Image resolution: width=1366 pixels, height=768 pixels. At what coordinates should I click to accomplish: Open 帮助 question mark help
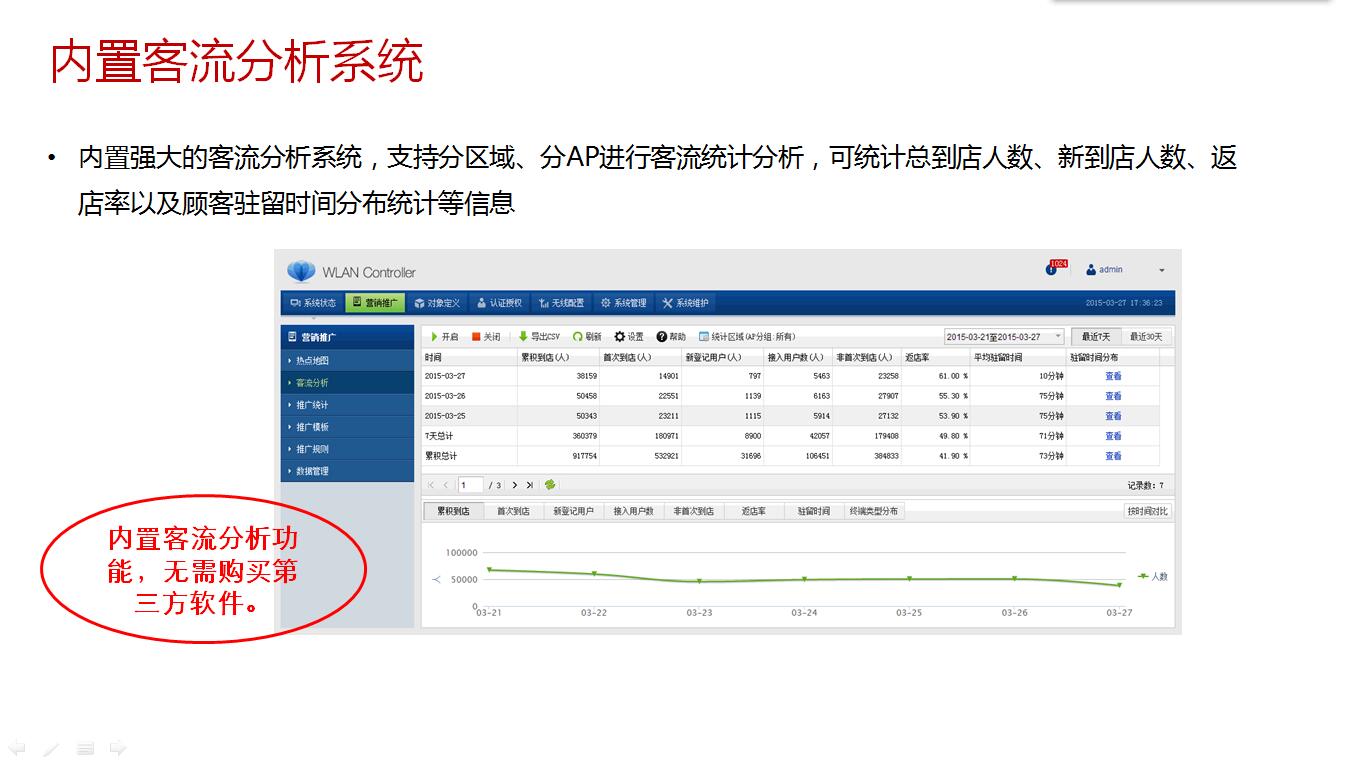[662, 337]
